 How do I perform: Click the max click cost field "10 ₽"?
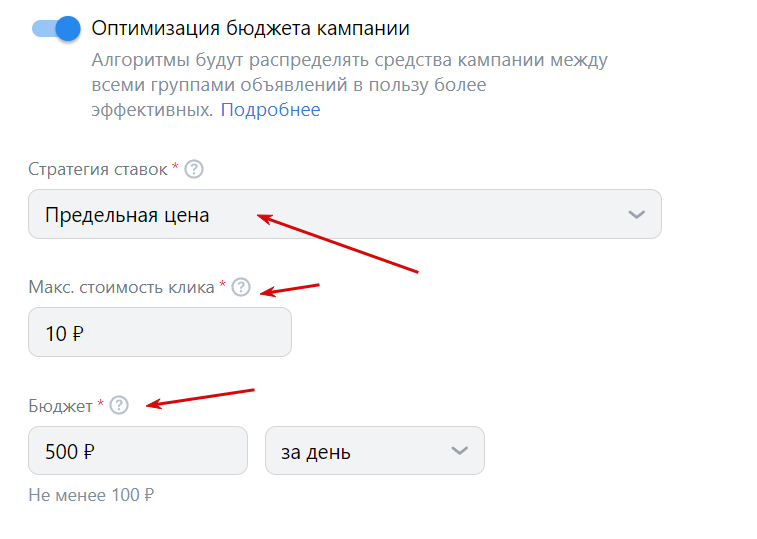coord(160,332)
